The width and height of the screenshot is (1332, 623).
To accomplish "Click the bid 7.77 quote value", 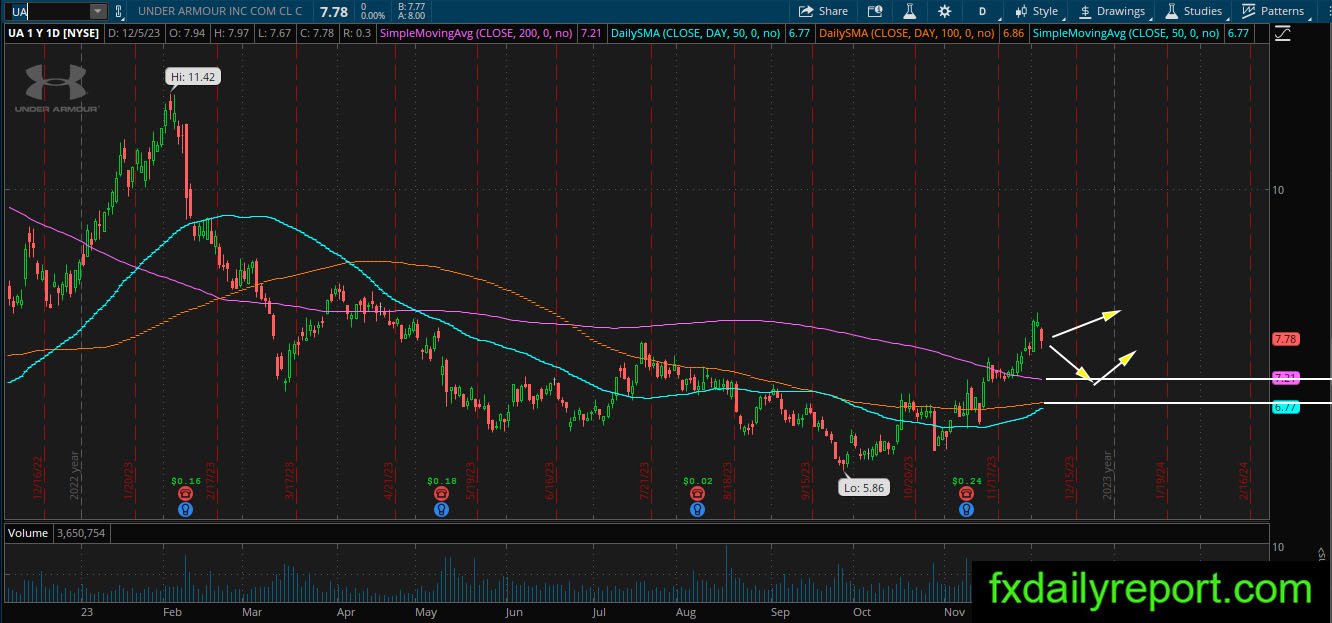I will click(411, 6).
